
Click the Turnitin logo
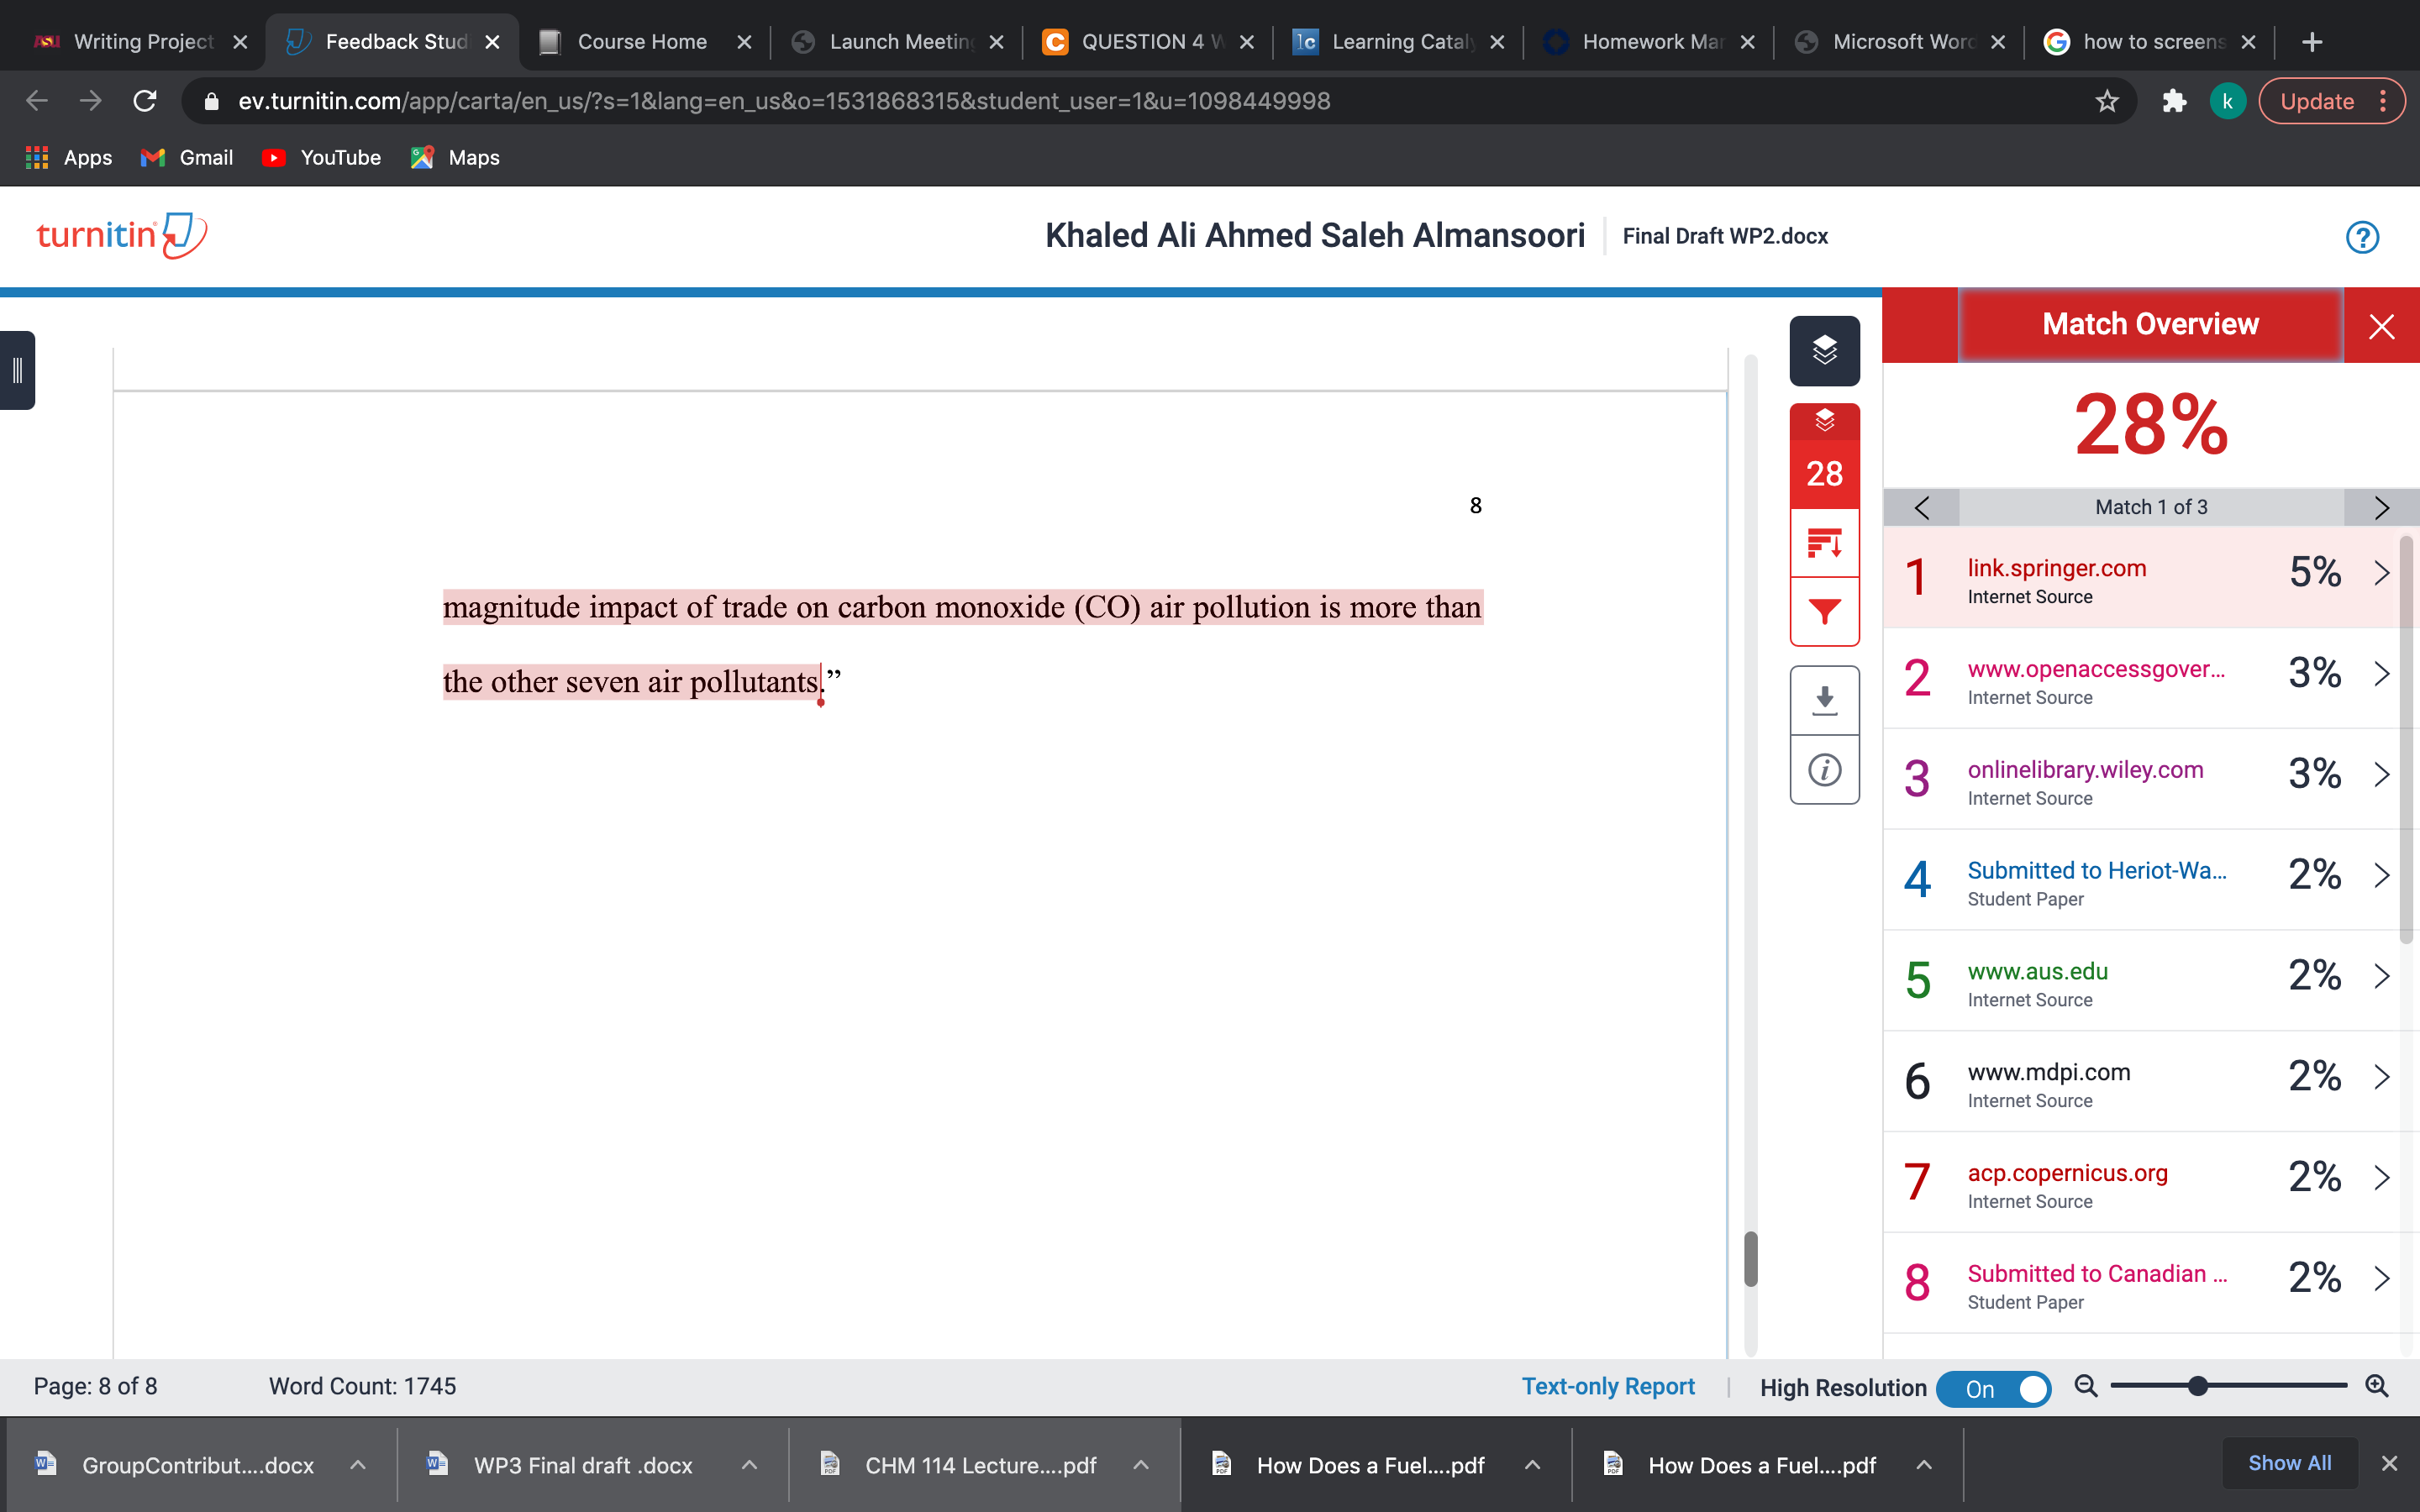121,235
